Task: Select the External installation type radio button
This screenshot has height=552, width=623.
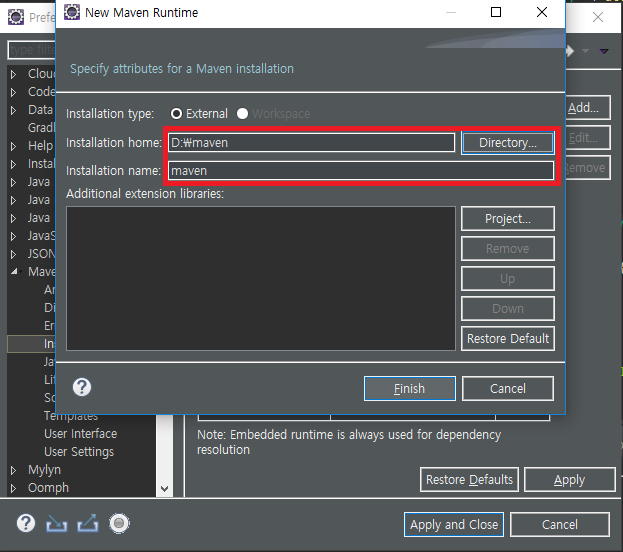Action: pos(176,114)
